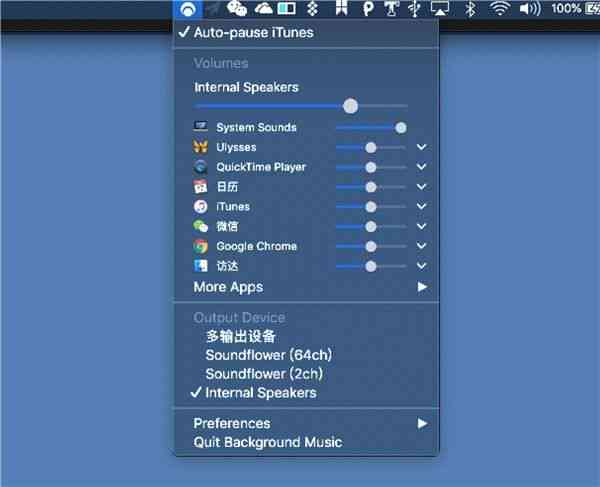Expand Ulysses volume options chevron
Image resolution: width=600 pixels, height=487 pixels.
(x=421, y=147)
